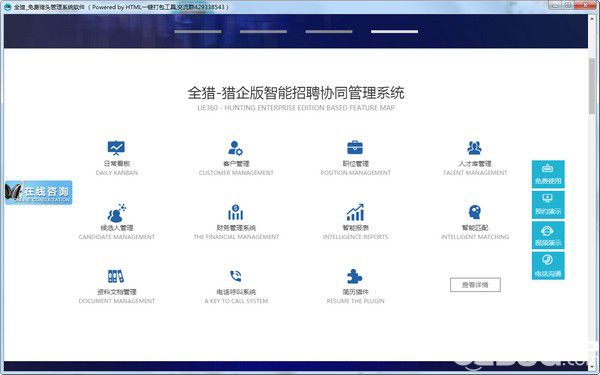Click the 视频演示 video demo sidebar button
The image size is (600, 375).
coord(548,235)
